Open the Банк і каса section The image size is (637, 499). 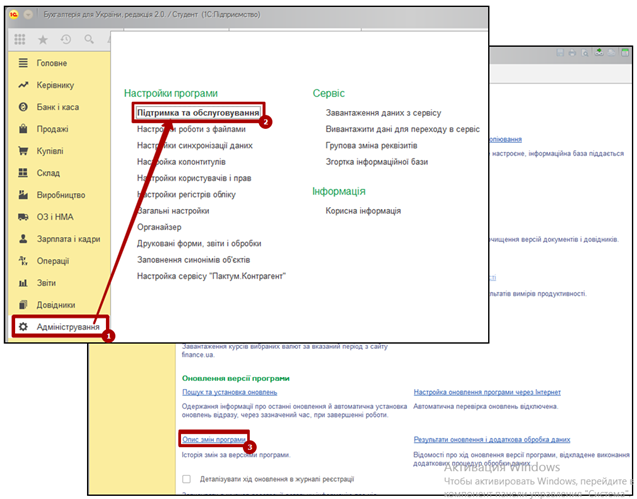coord(58,107)
